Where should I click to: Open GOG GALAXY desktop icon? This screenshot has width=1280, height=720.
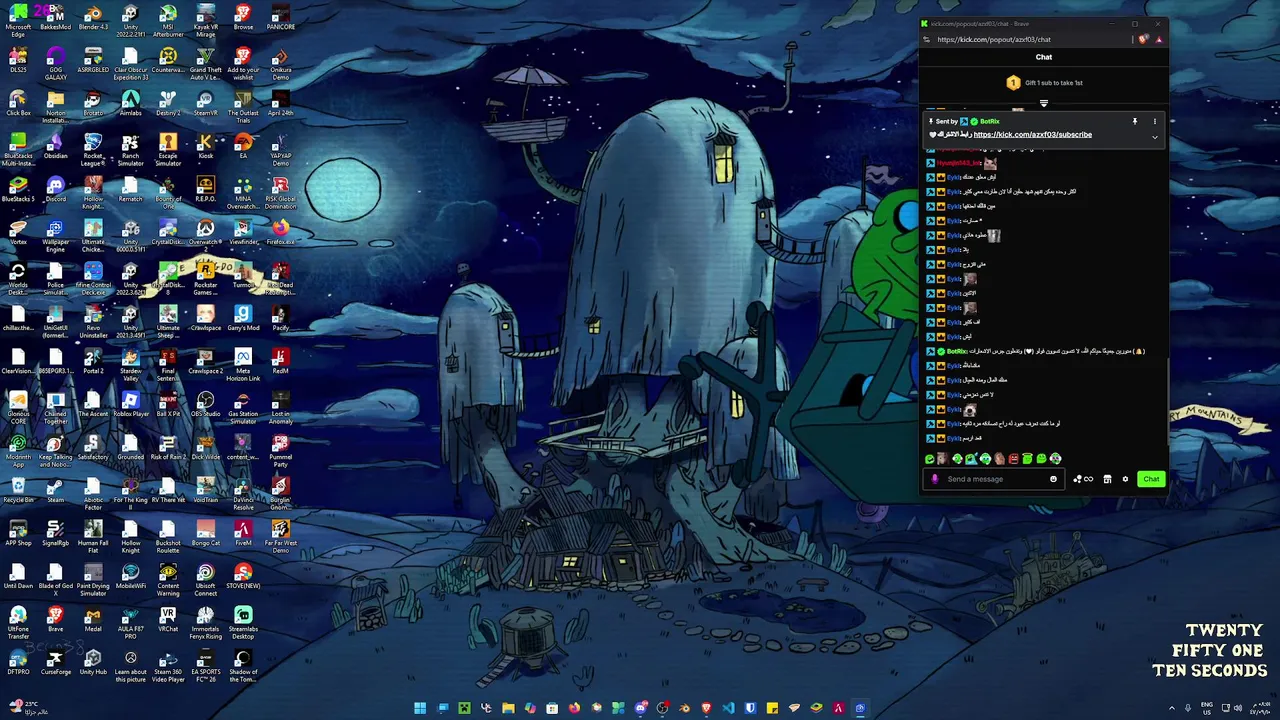pyautogui.click(x=55, y=61)
